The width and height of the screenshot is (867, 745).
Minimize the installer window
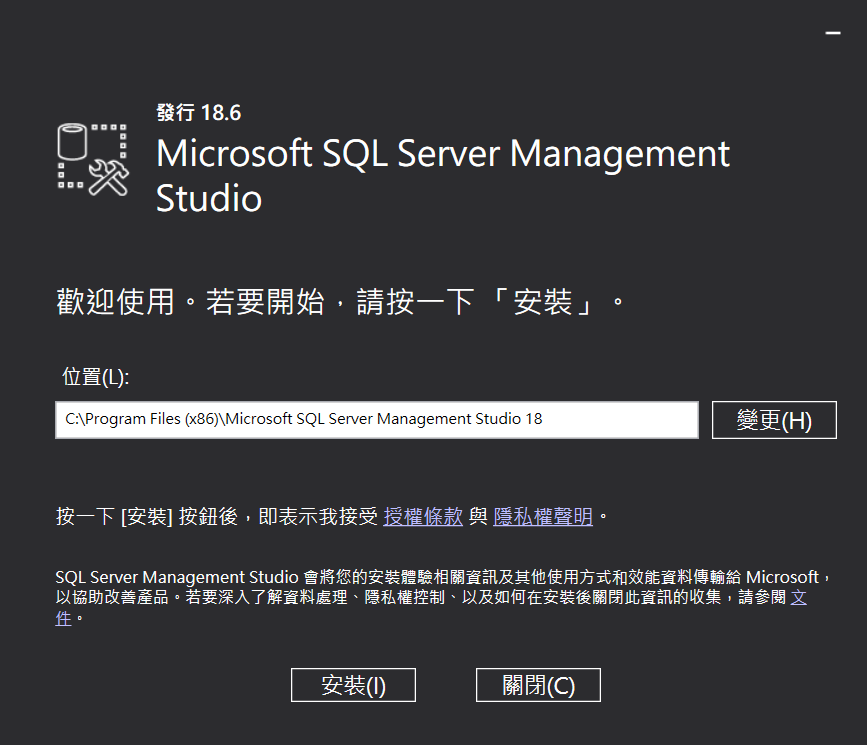click(833, 33)
